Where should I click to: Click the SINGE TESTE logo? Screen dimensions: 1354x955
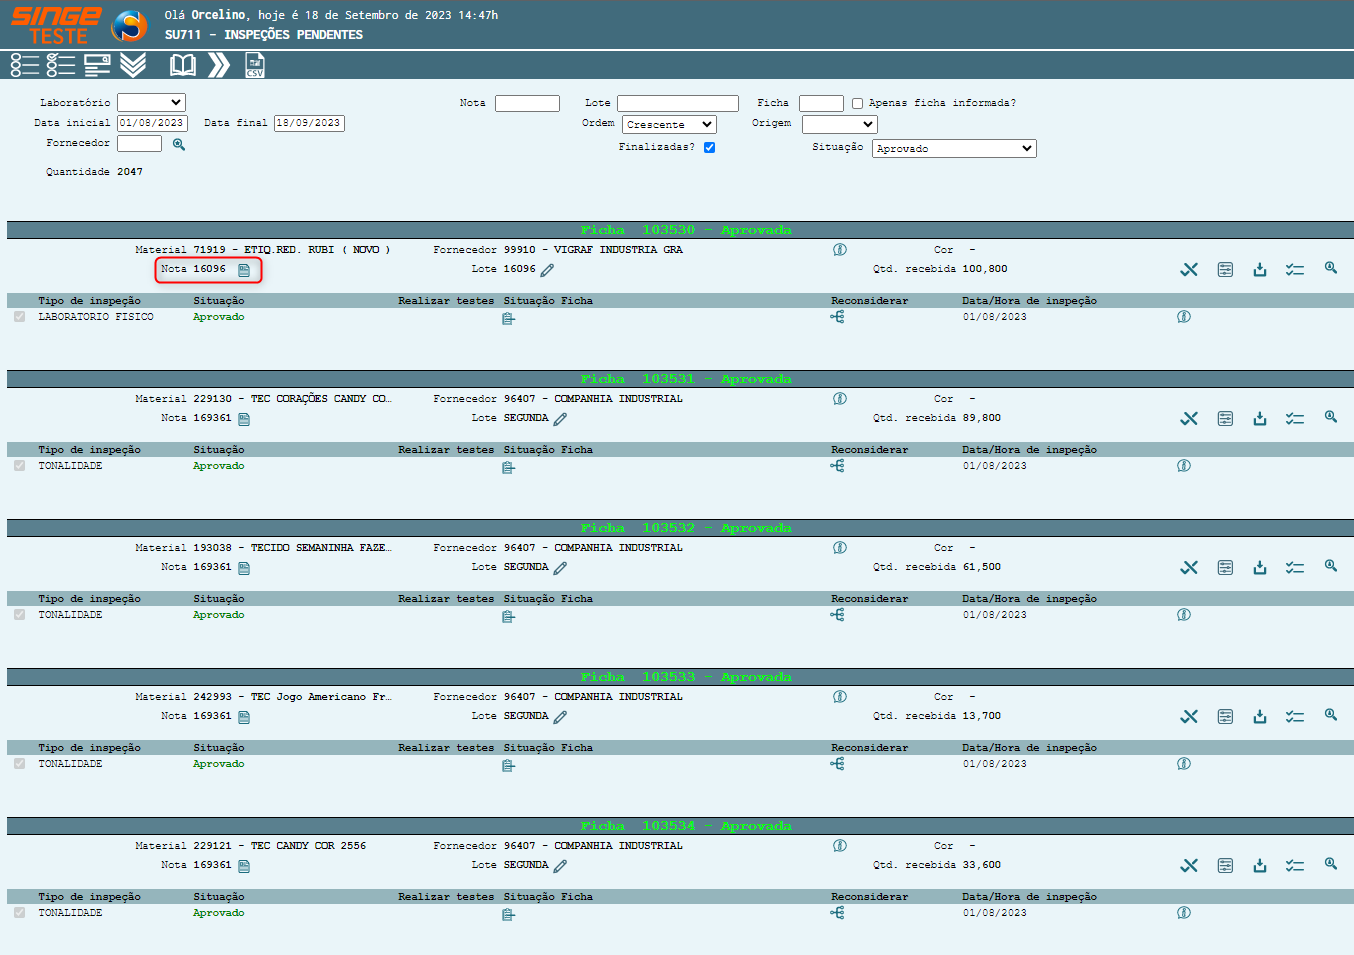[57, 25]
